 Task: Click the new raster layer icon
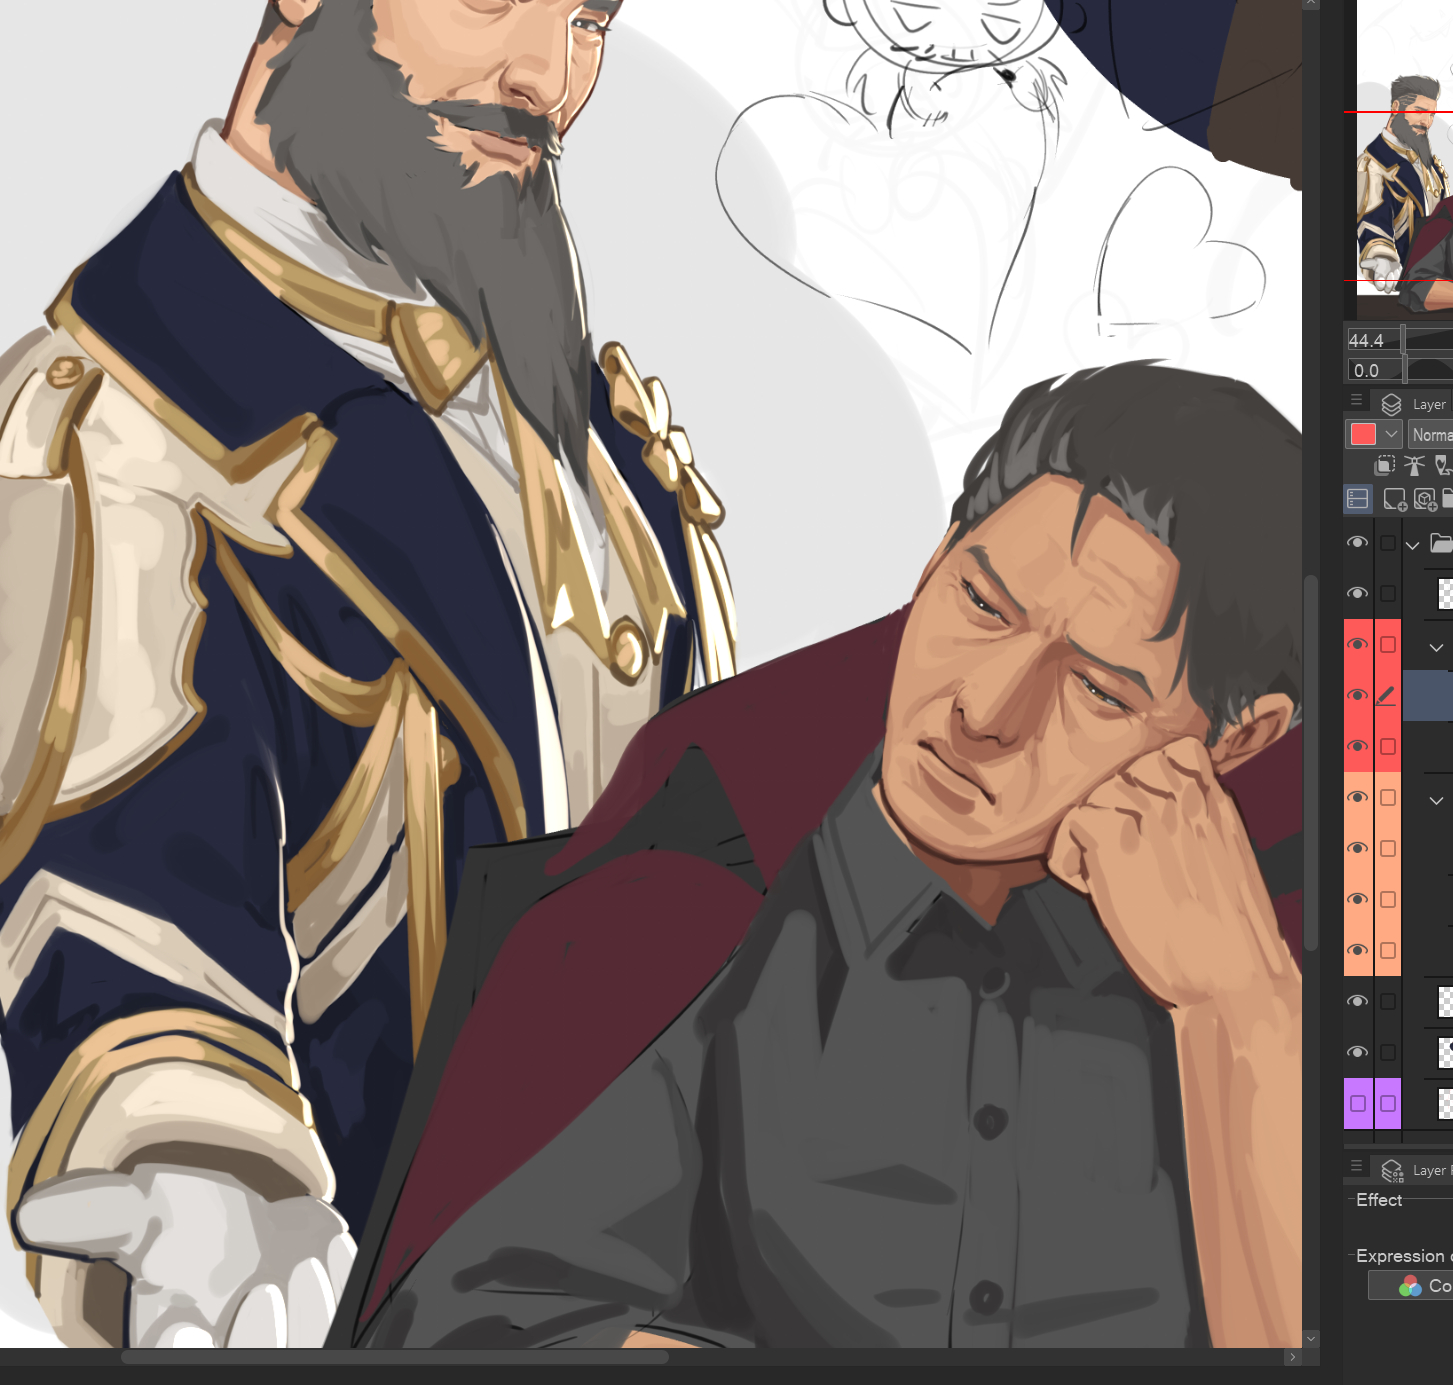[1394, 499]
